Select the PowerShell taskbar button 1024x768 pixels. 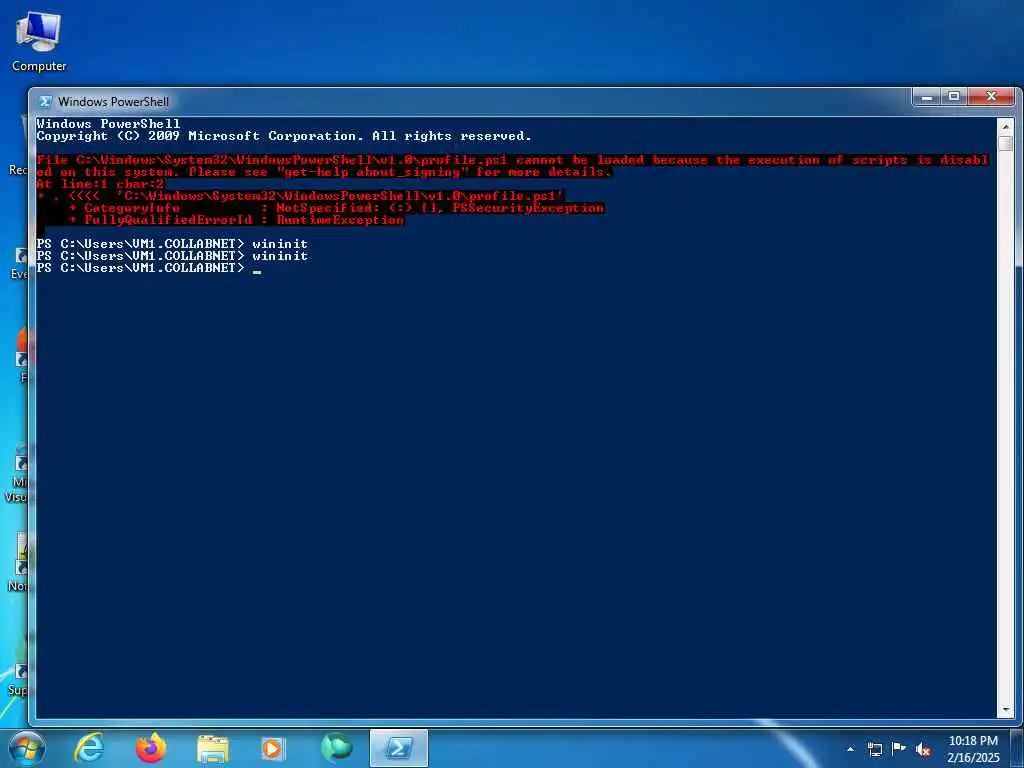(x=398, y=748)
